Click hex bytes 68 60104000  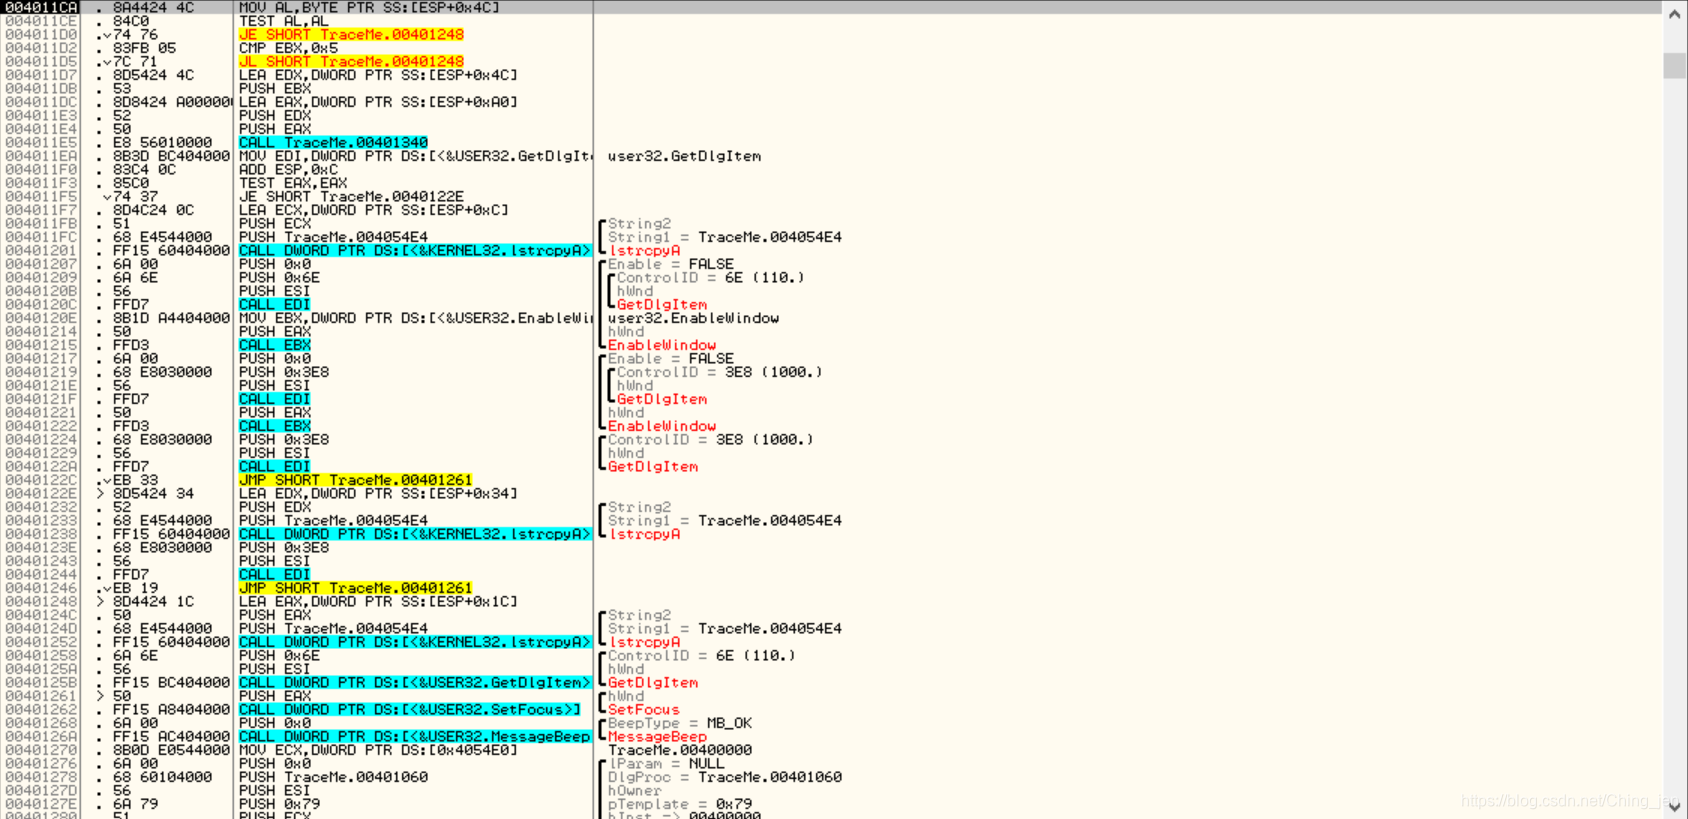click(162, 777)
